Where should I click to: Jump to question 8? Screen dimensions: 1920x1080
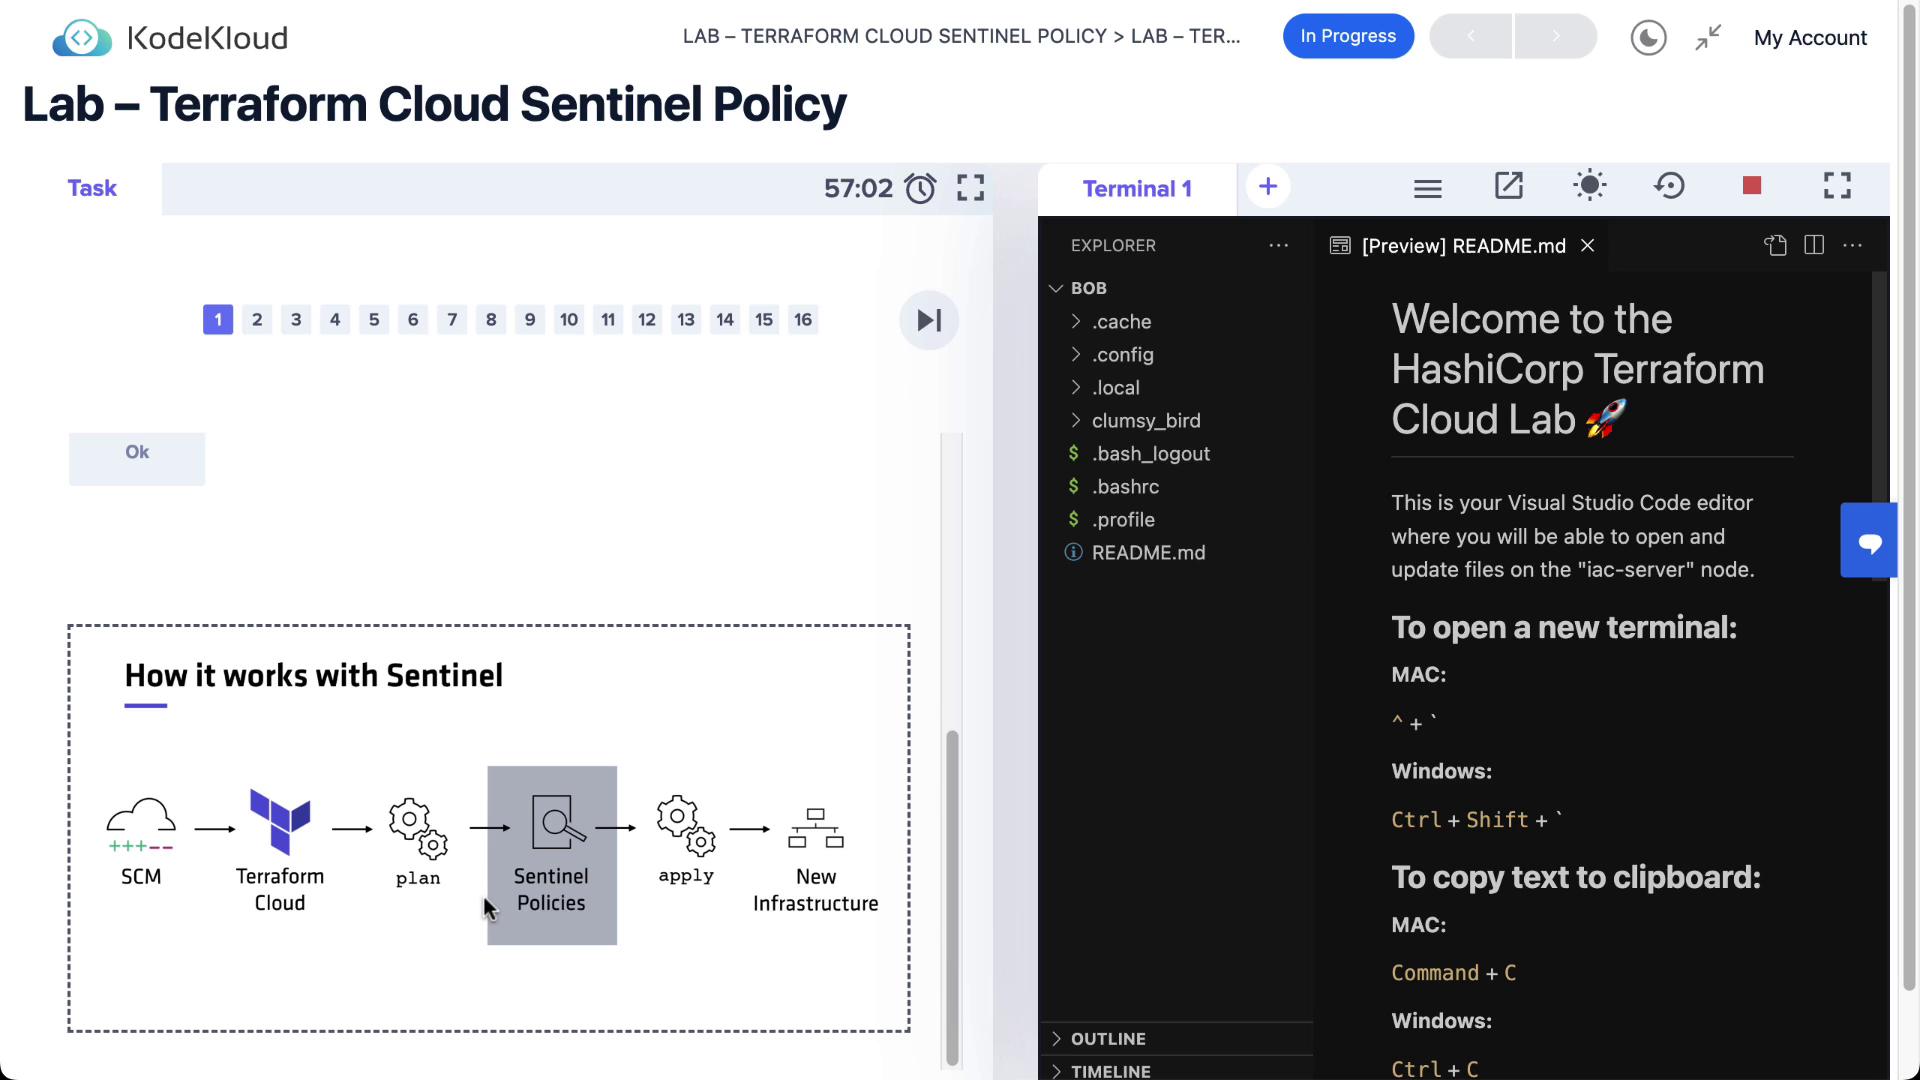tap(491, 320)
